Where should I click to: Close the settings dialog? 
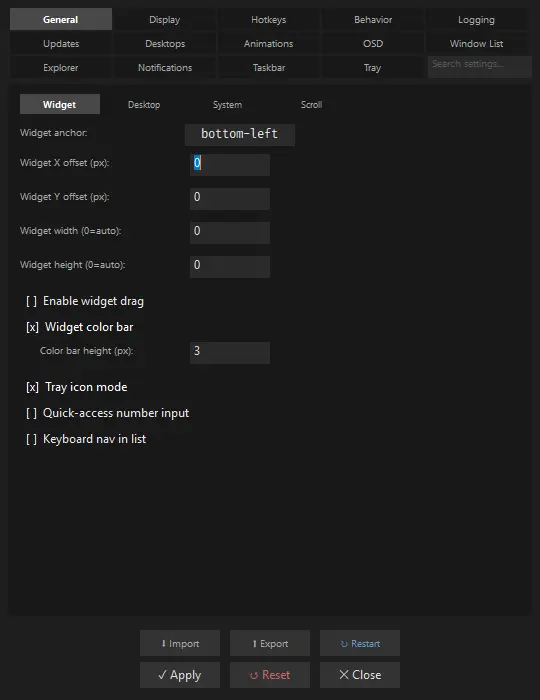coord(360,675)
